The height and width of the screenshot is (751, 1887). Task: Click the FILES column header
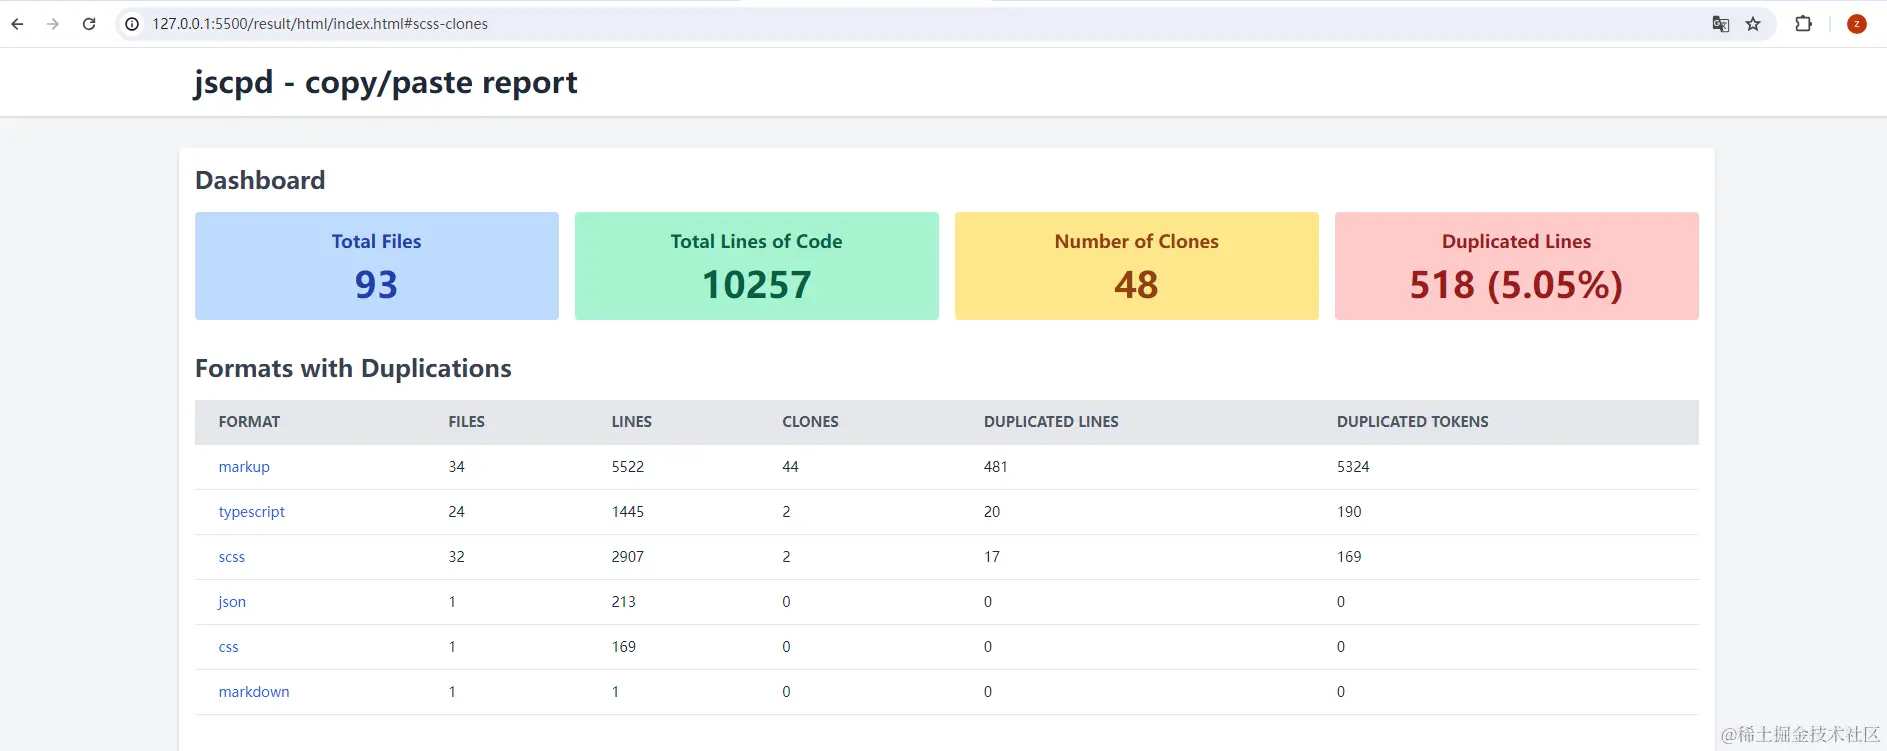click(x=466, y=422)
